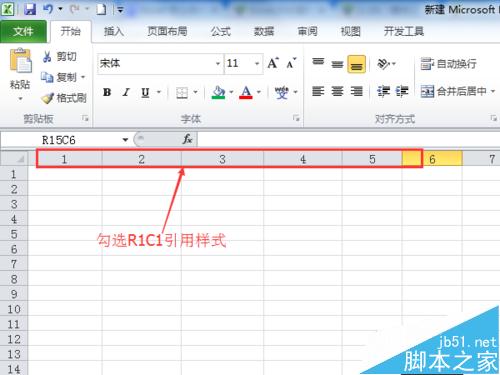Click the Undo icon in quick access toolbar
500x375 pixels.
tap(48, 9)
